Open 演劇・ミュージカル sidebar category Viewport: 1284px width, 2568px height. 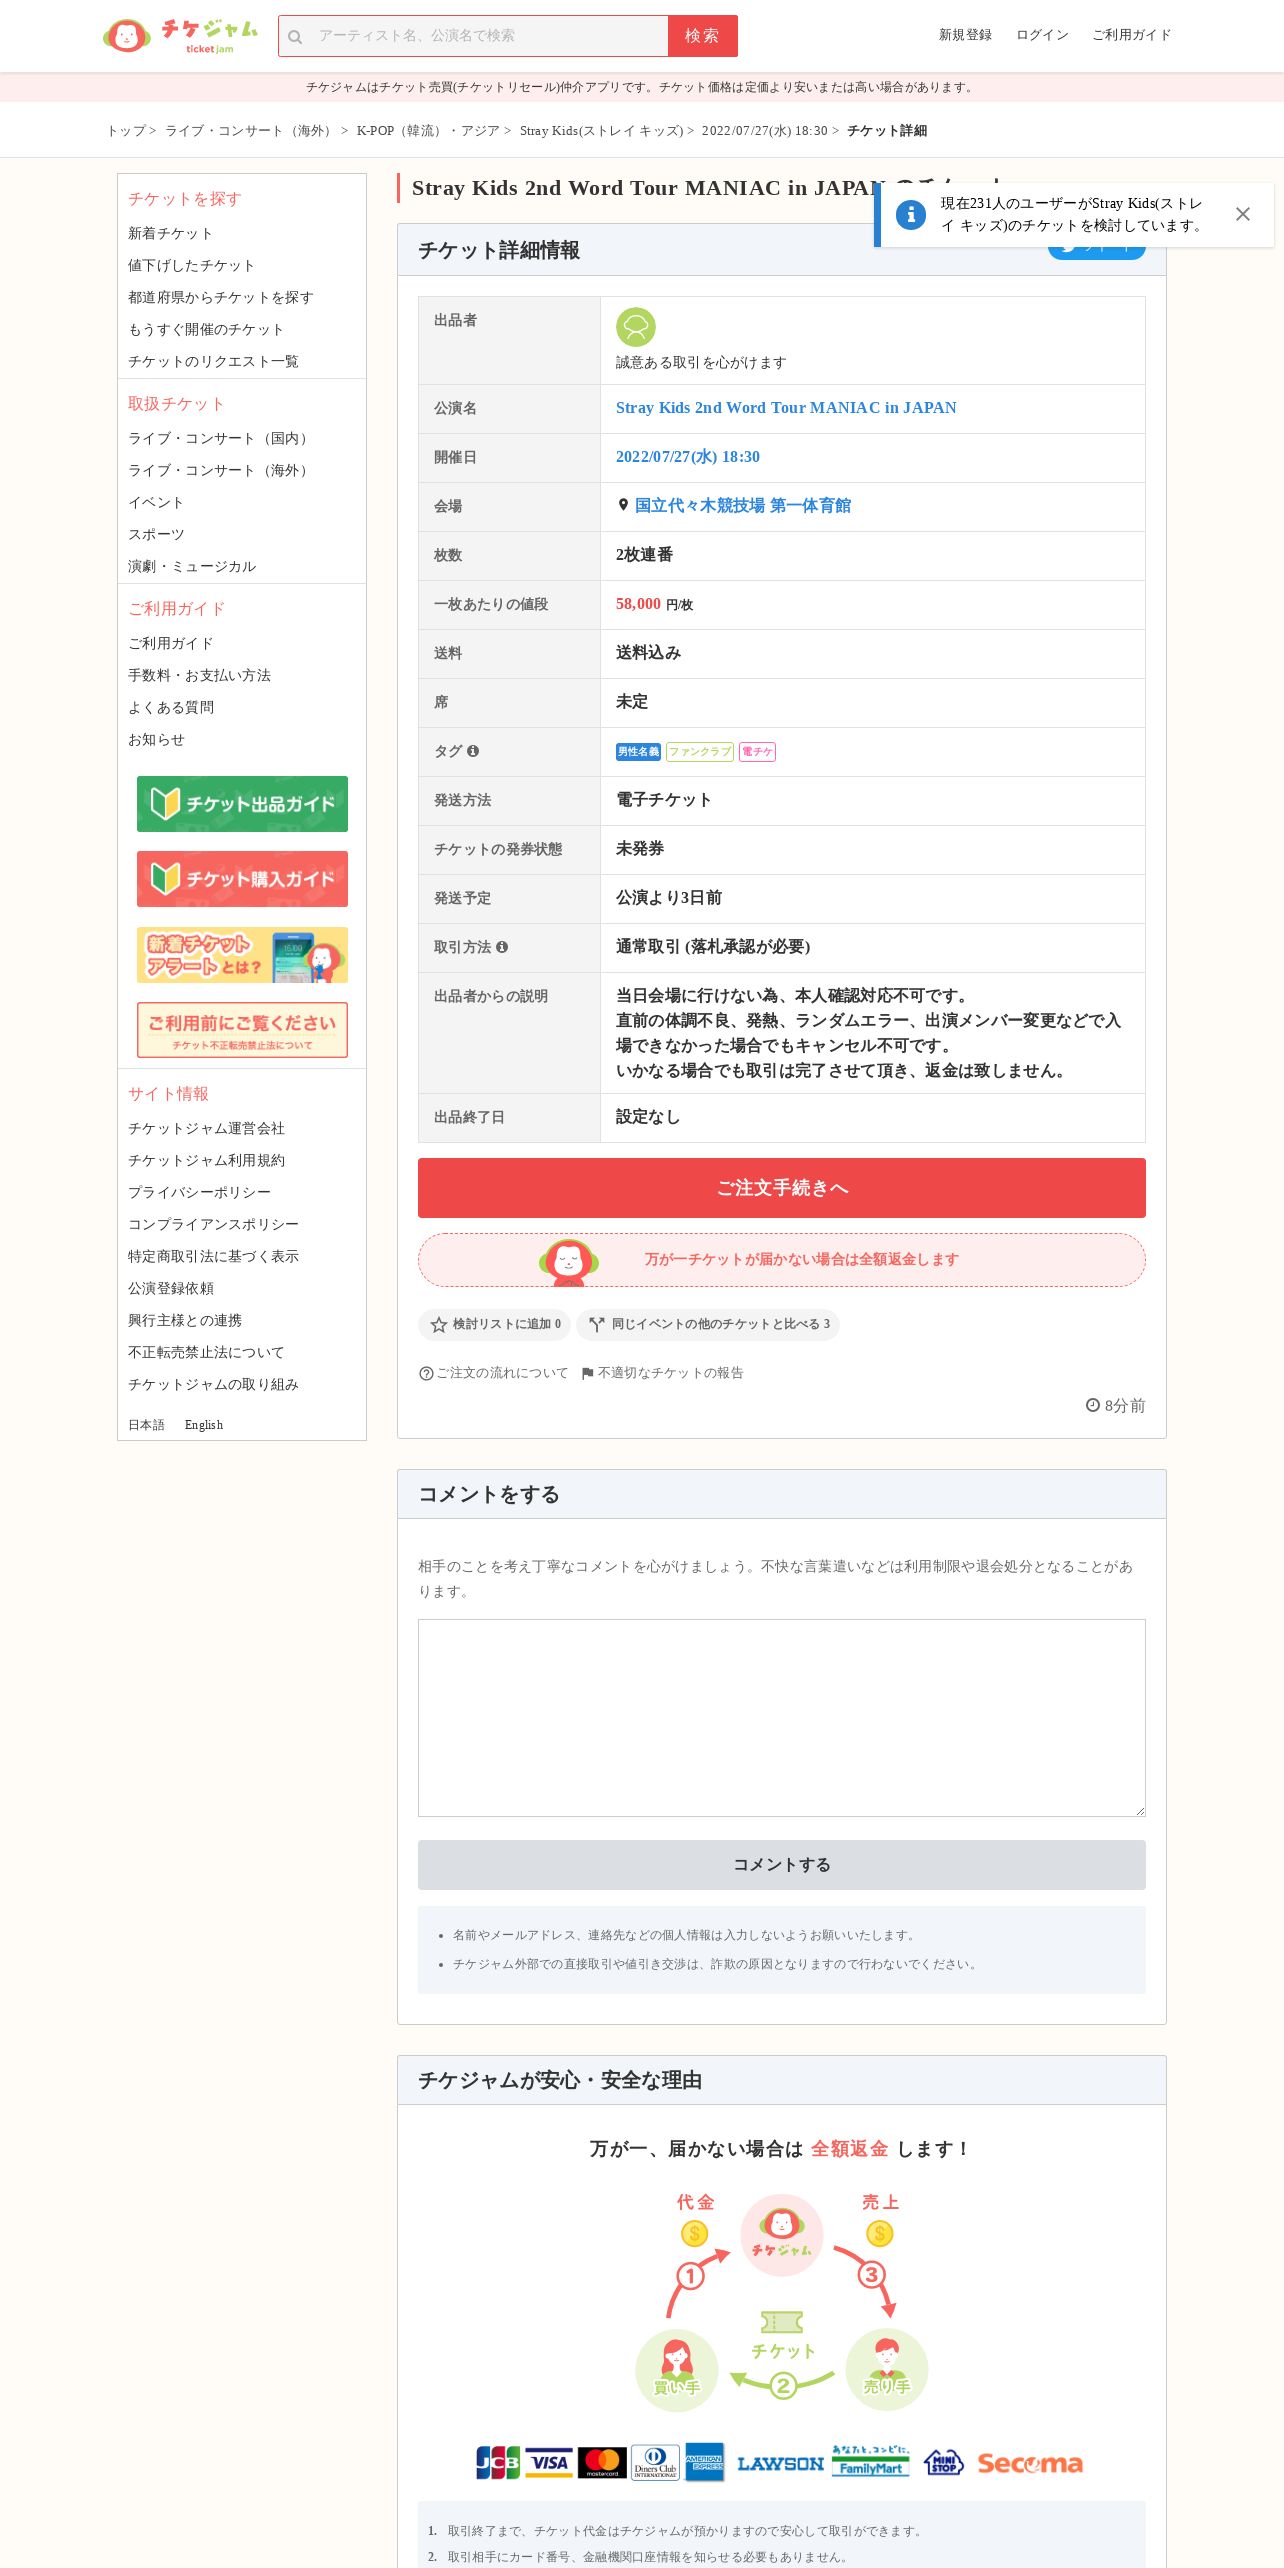click(192, 567)
